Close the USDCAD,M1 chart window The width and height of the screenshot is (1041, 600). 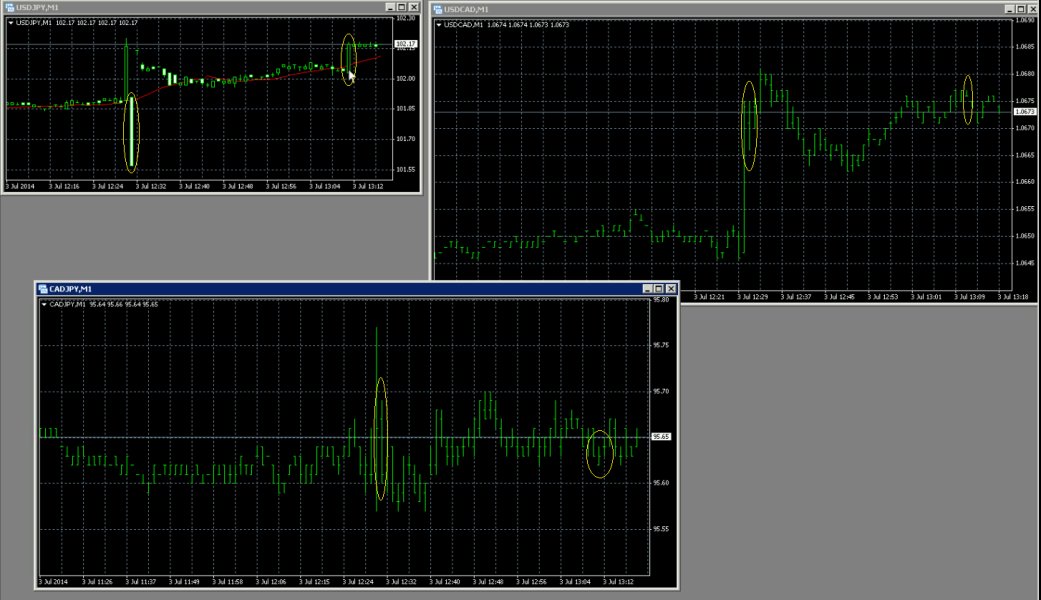(1031, 8)
